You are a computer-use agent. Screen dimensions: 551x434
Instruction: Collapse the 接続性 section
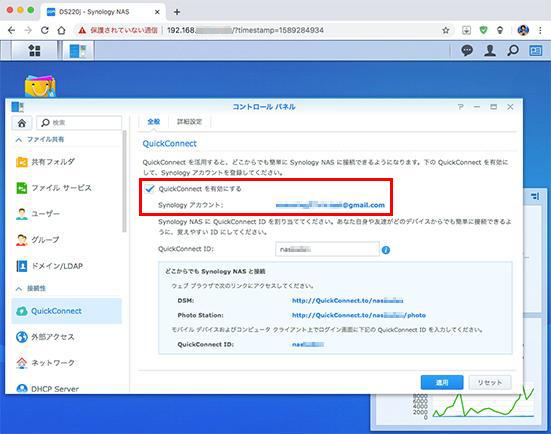coord(19,289)
